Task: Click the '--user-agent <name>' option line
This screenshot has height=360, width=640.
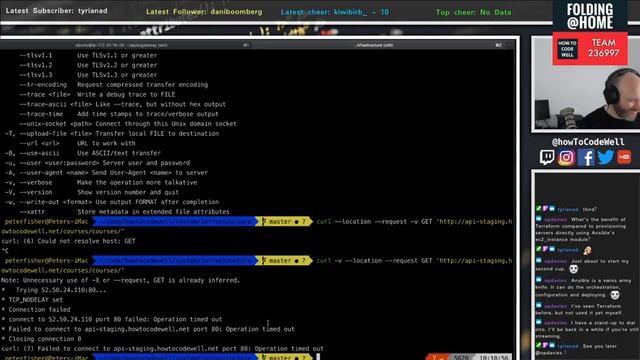Action: 106,173
